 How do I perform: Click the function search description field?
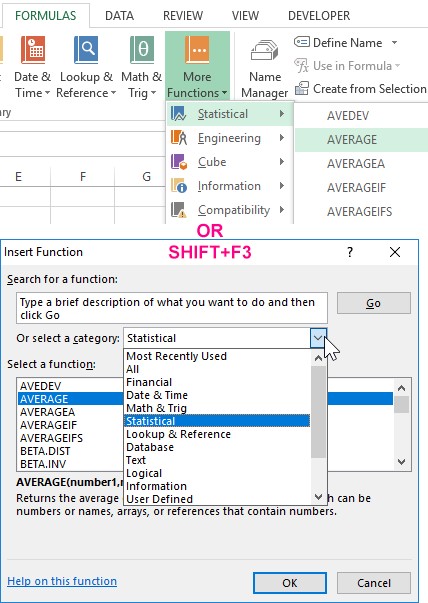point(172,308)
